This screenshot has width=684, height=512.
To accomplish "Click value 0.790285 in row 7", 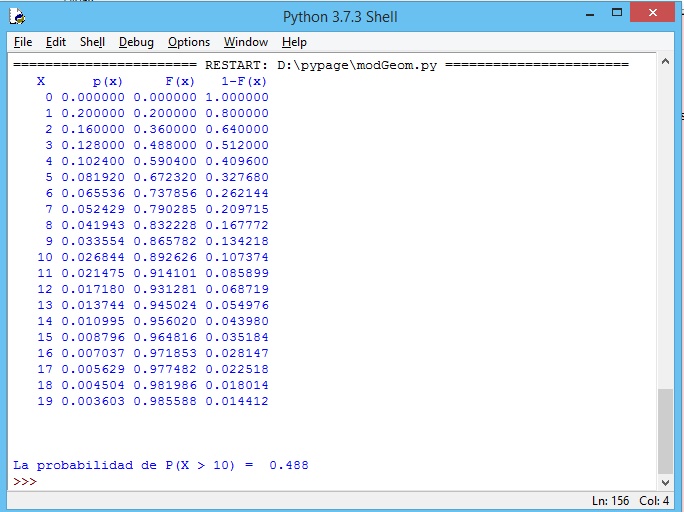I will click(x=165, y=209).
